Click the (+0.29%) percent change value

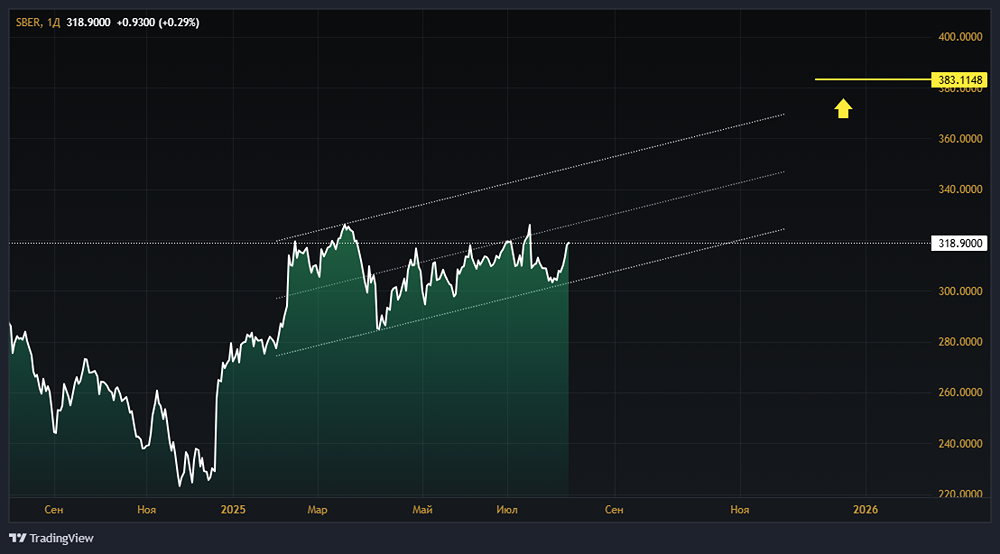click(179, 22)
